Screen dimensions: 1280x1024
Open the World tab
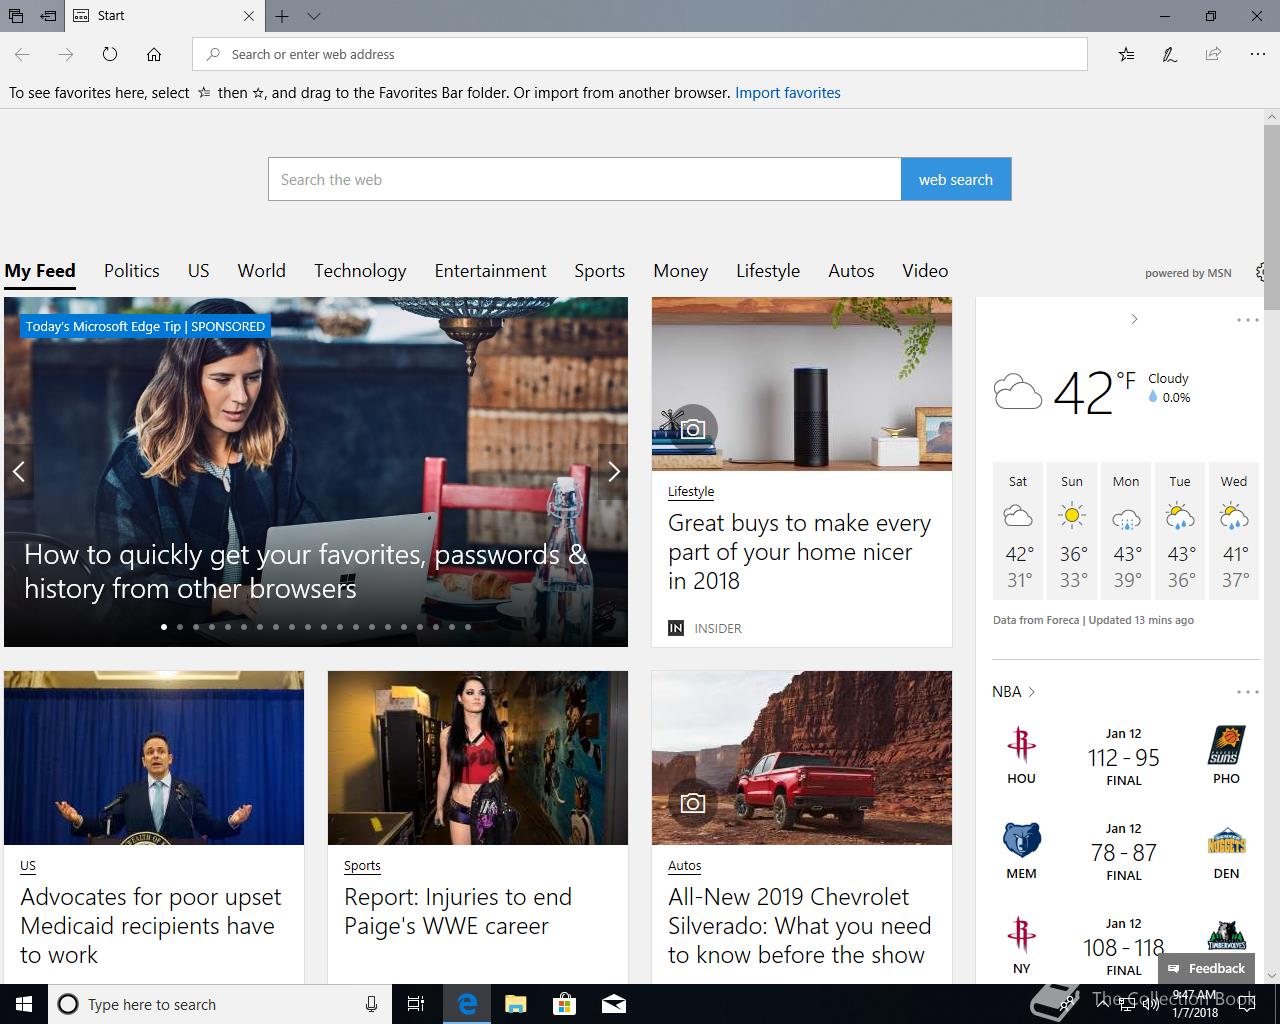tap(262, 271)
